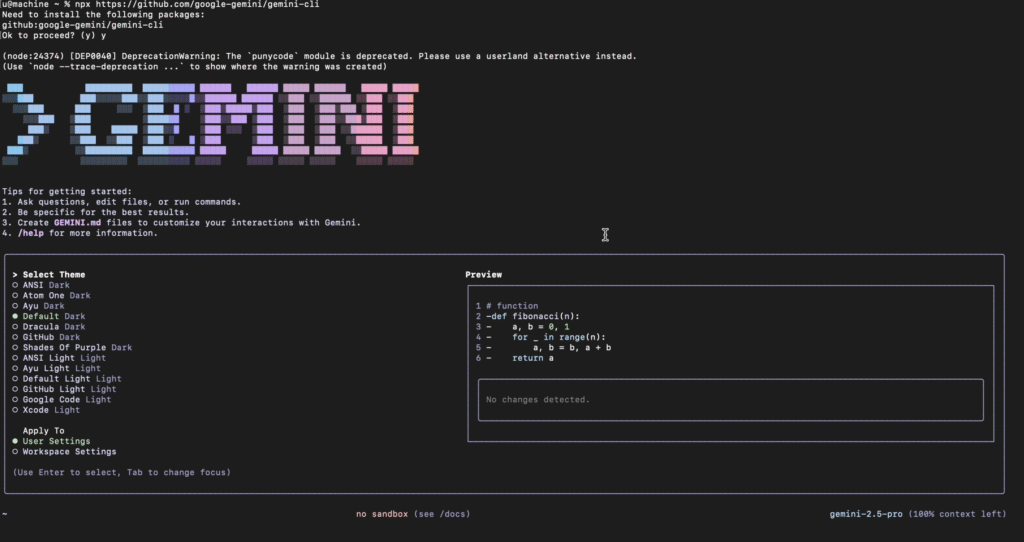Click the GEMINI ASCII art logo

pyautogui.click(x=210, y=124)
